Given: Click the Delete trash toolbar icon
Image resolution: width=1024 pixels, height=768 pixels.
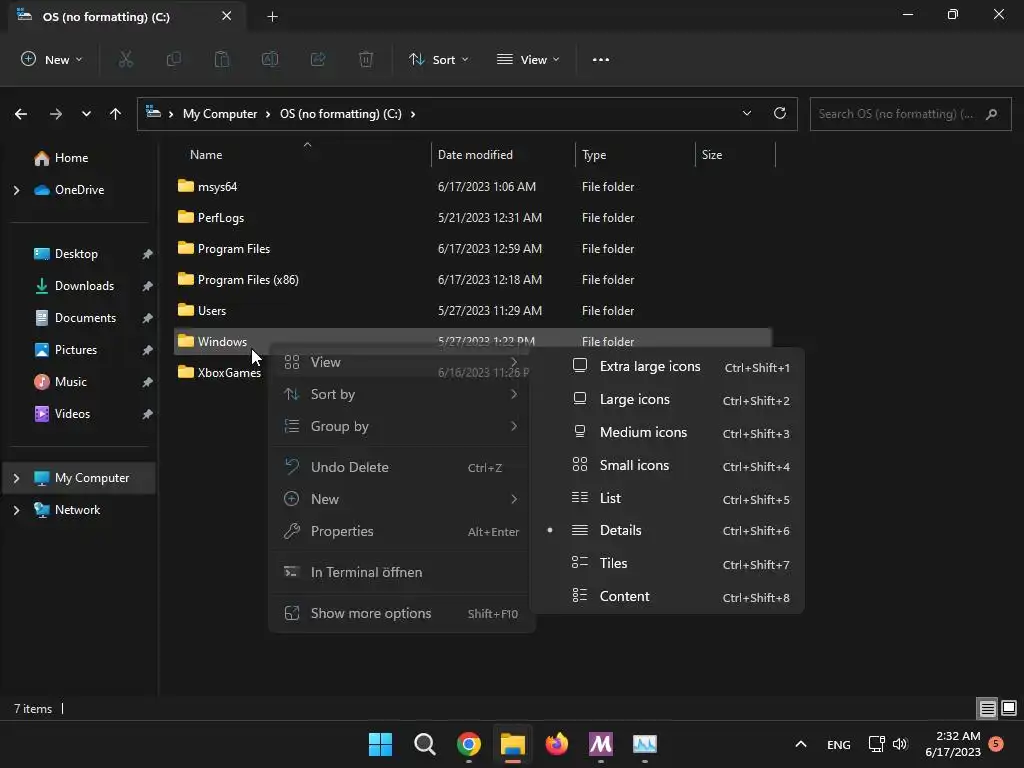Looking at the screenshot, I should [x=366, y=59].
